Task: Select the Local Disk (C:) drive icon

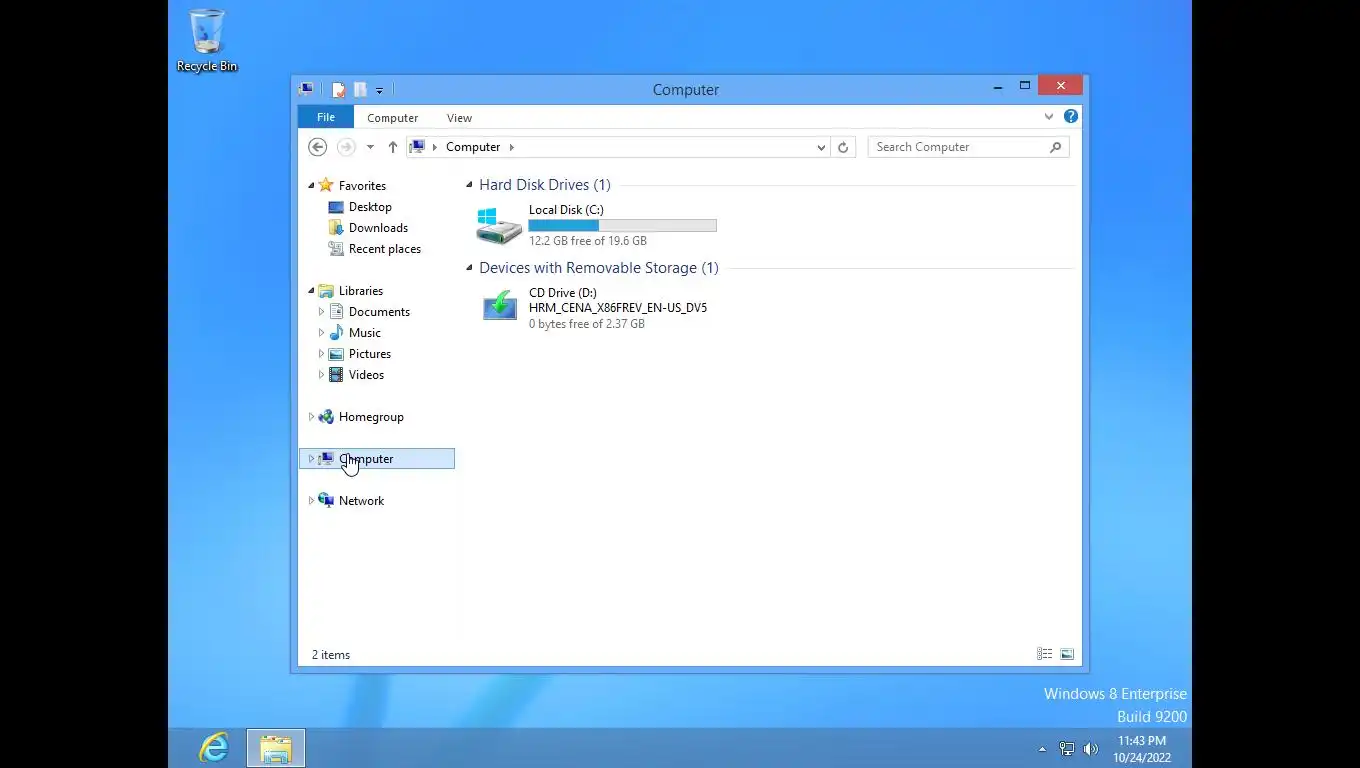Action: click(x=498, y=226)
